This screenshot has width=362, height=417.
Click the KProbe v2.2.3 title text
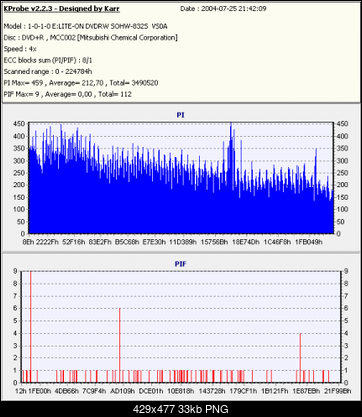tap(62, 9)
